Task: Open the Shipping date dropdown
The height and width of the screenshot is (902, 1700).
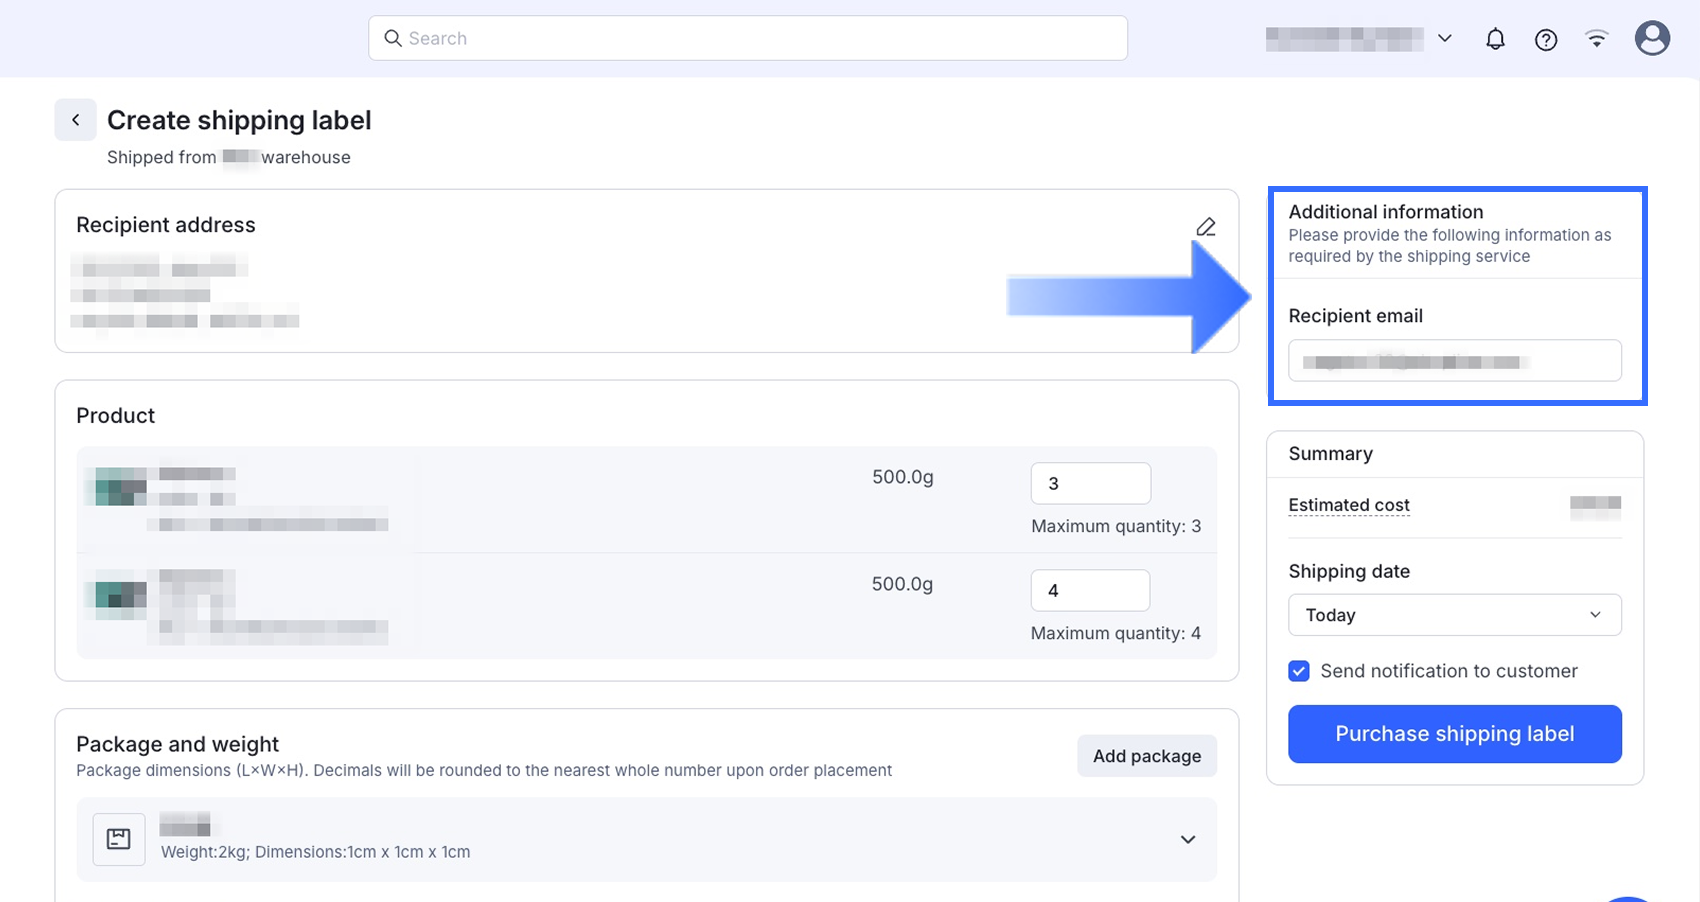Action: click(1454, 615)
